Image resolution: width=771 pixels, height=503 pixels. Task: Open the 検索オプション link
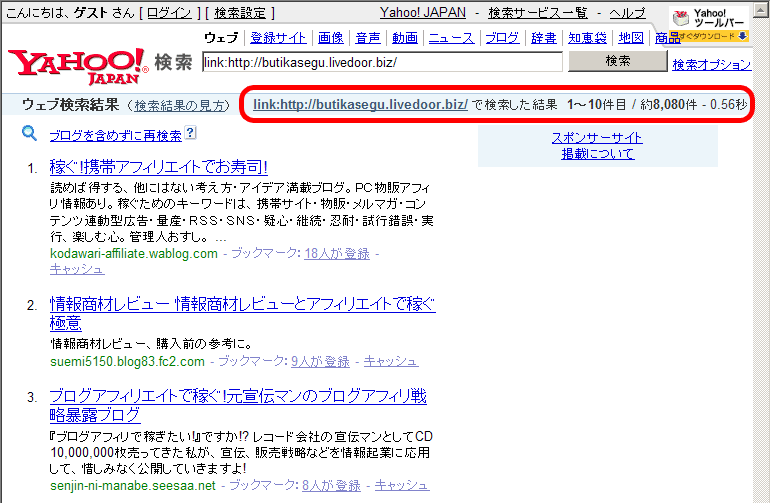tap(712, 64)
